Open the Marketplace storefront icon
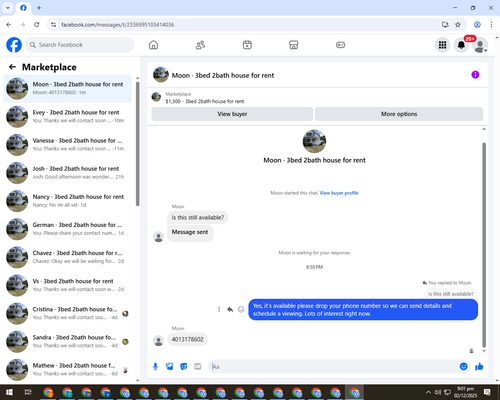The image size is (500, 400). coord(294,45)
